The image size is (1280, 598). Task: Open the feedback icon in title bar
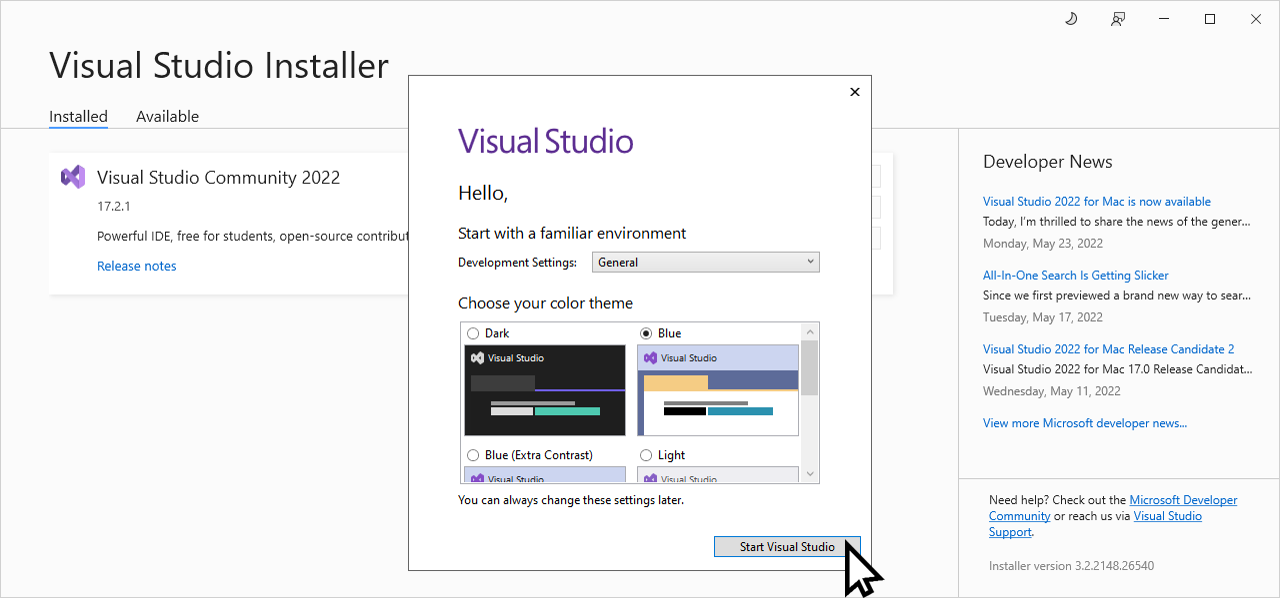pos(1118,19)
